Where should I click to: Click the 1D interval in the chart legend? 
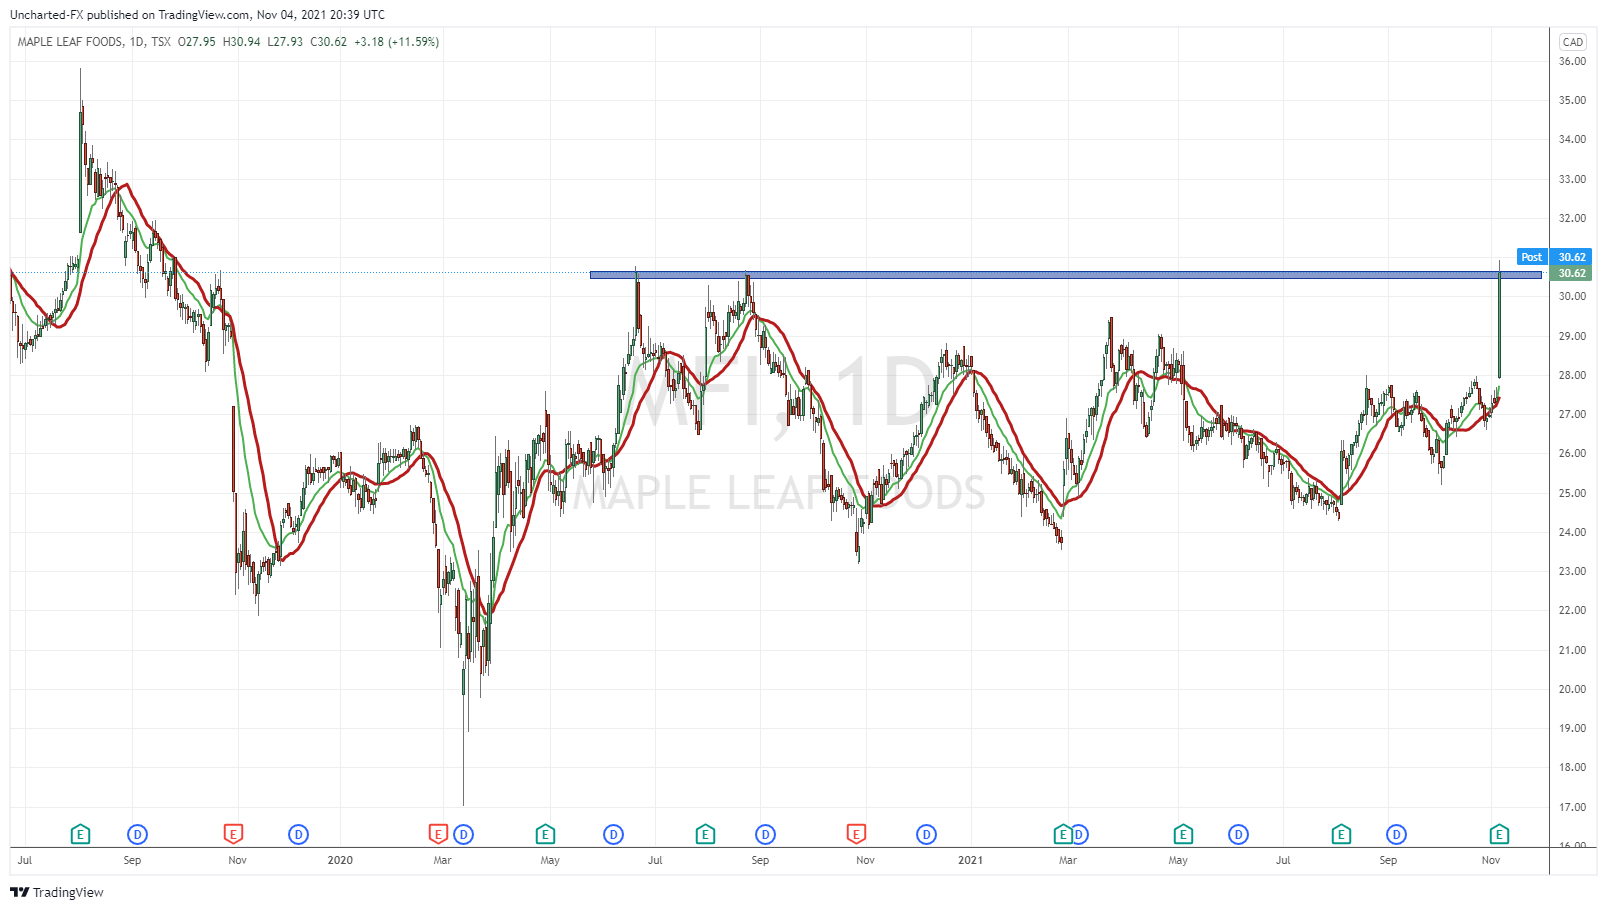tap(137, 42)
